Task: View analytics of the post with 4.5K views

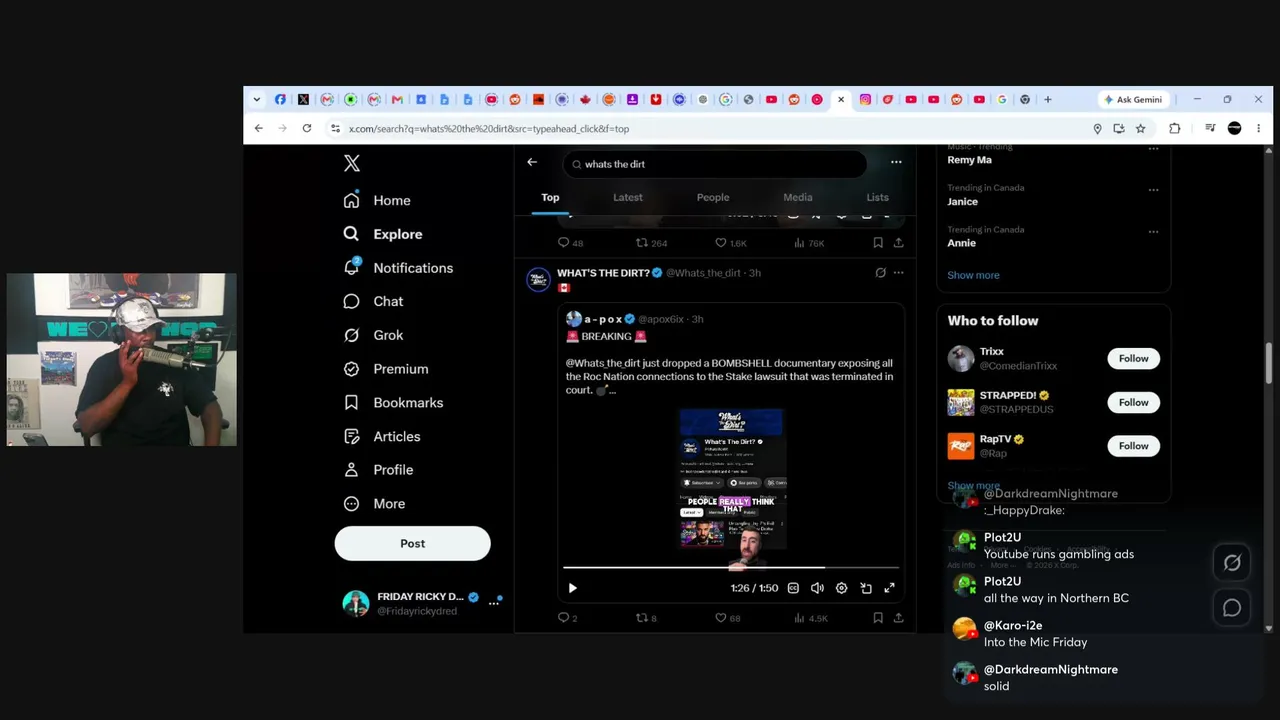Action: pos(811,618)
